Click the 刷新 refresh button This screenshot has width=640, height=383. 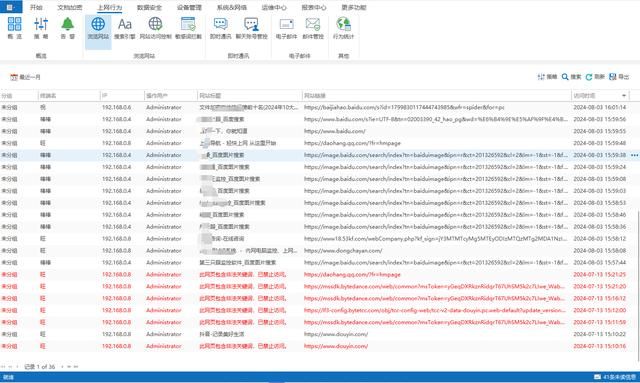click(x=595, y=77)
